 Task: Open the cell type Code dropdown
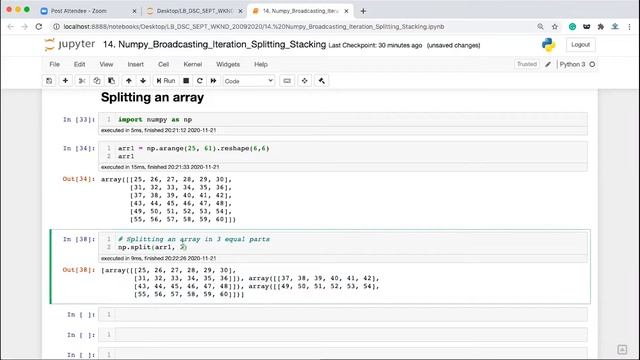249,81
